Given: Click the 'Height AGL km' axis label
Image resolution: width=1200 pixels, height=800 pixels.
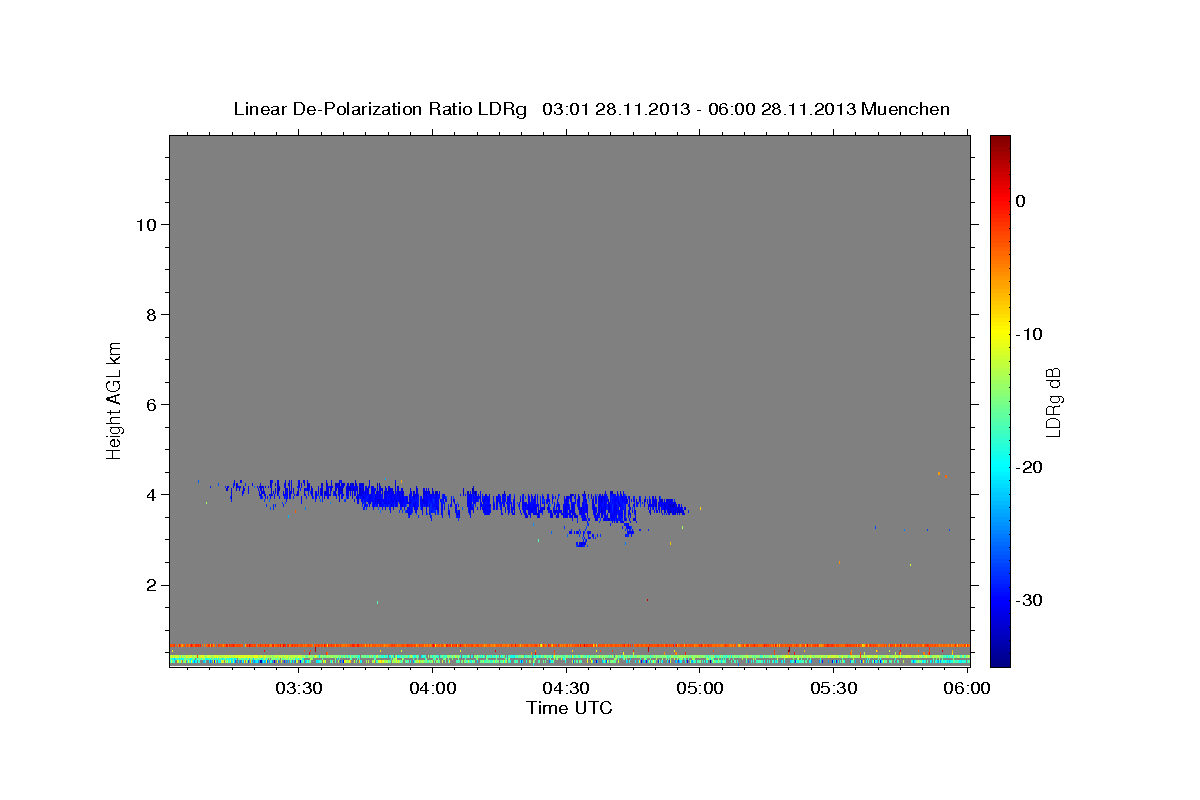Looking at the screenshot, I should (115, 399).
